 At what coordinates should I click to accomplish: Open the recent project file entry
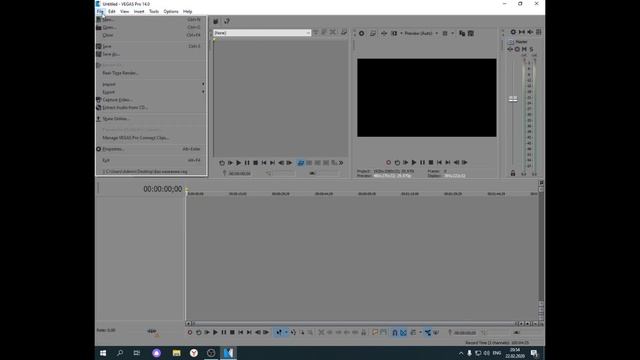point(151,171)
